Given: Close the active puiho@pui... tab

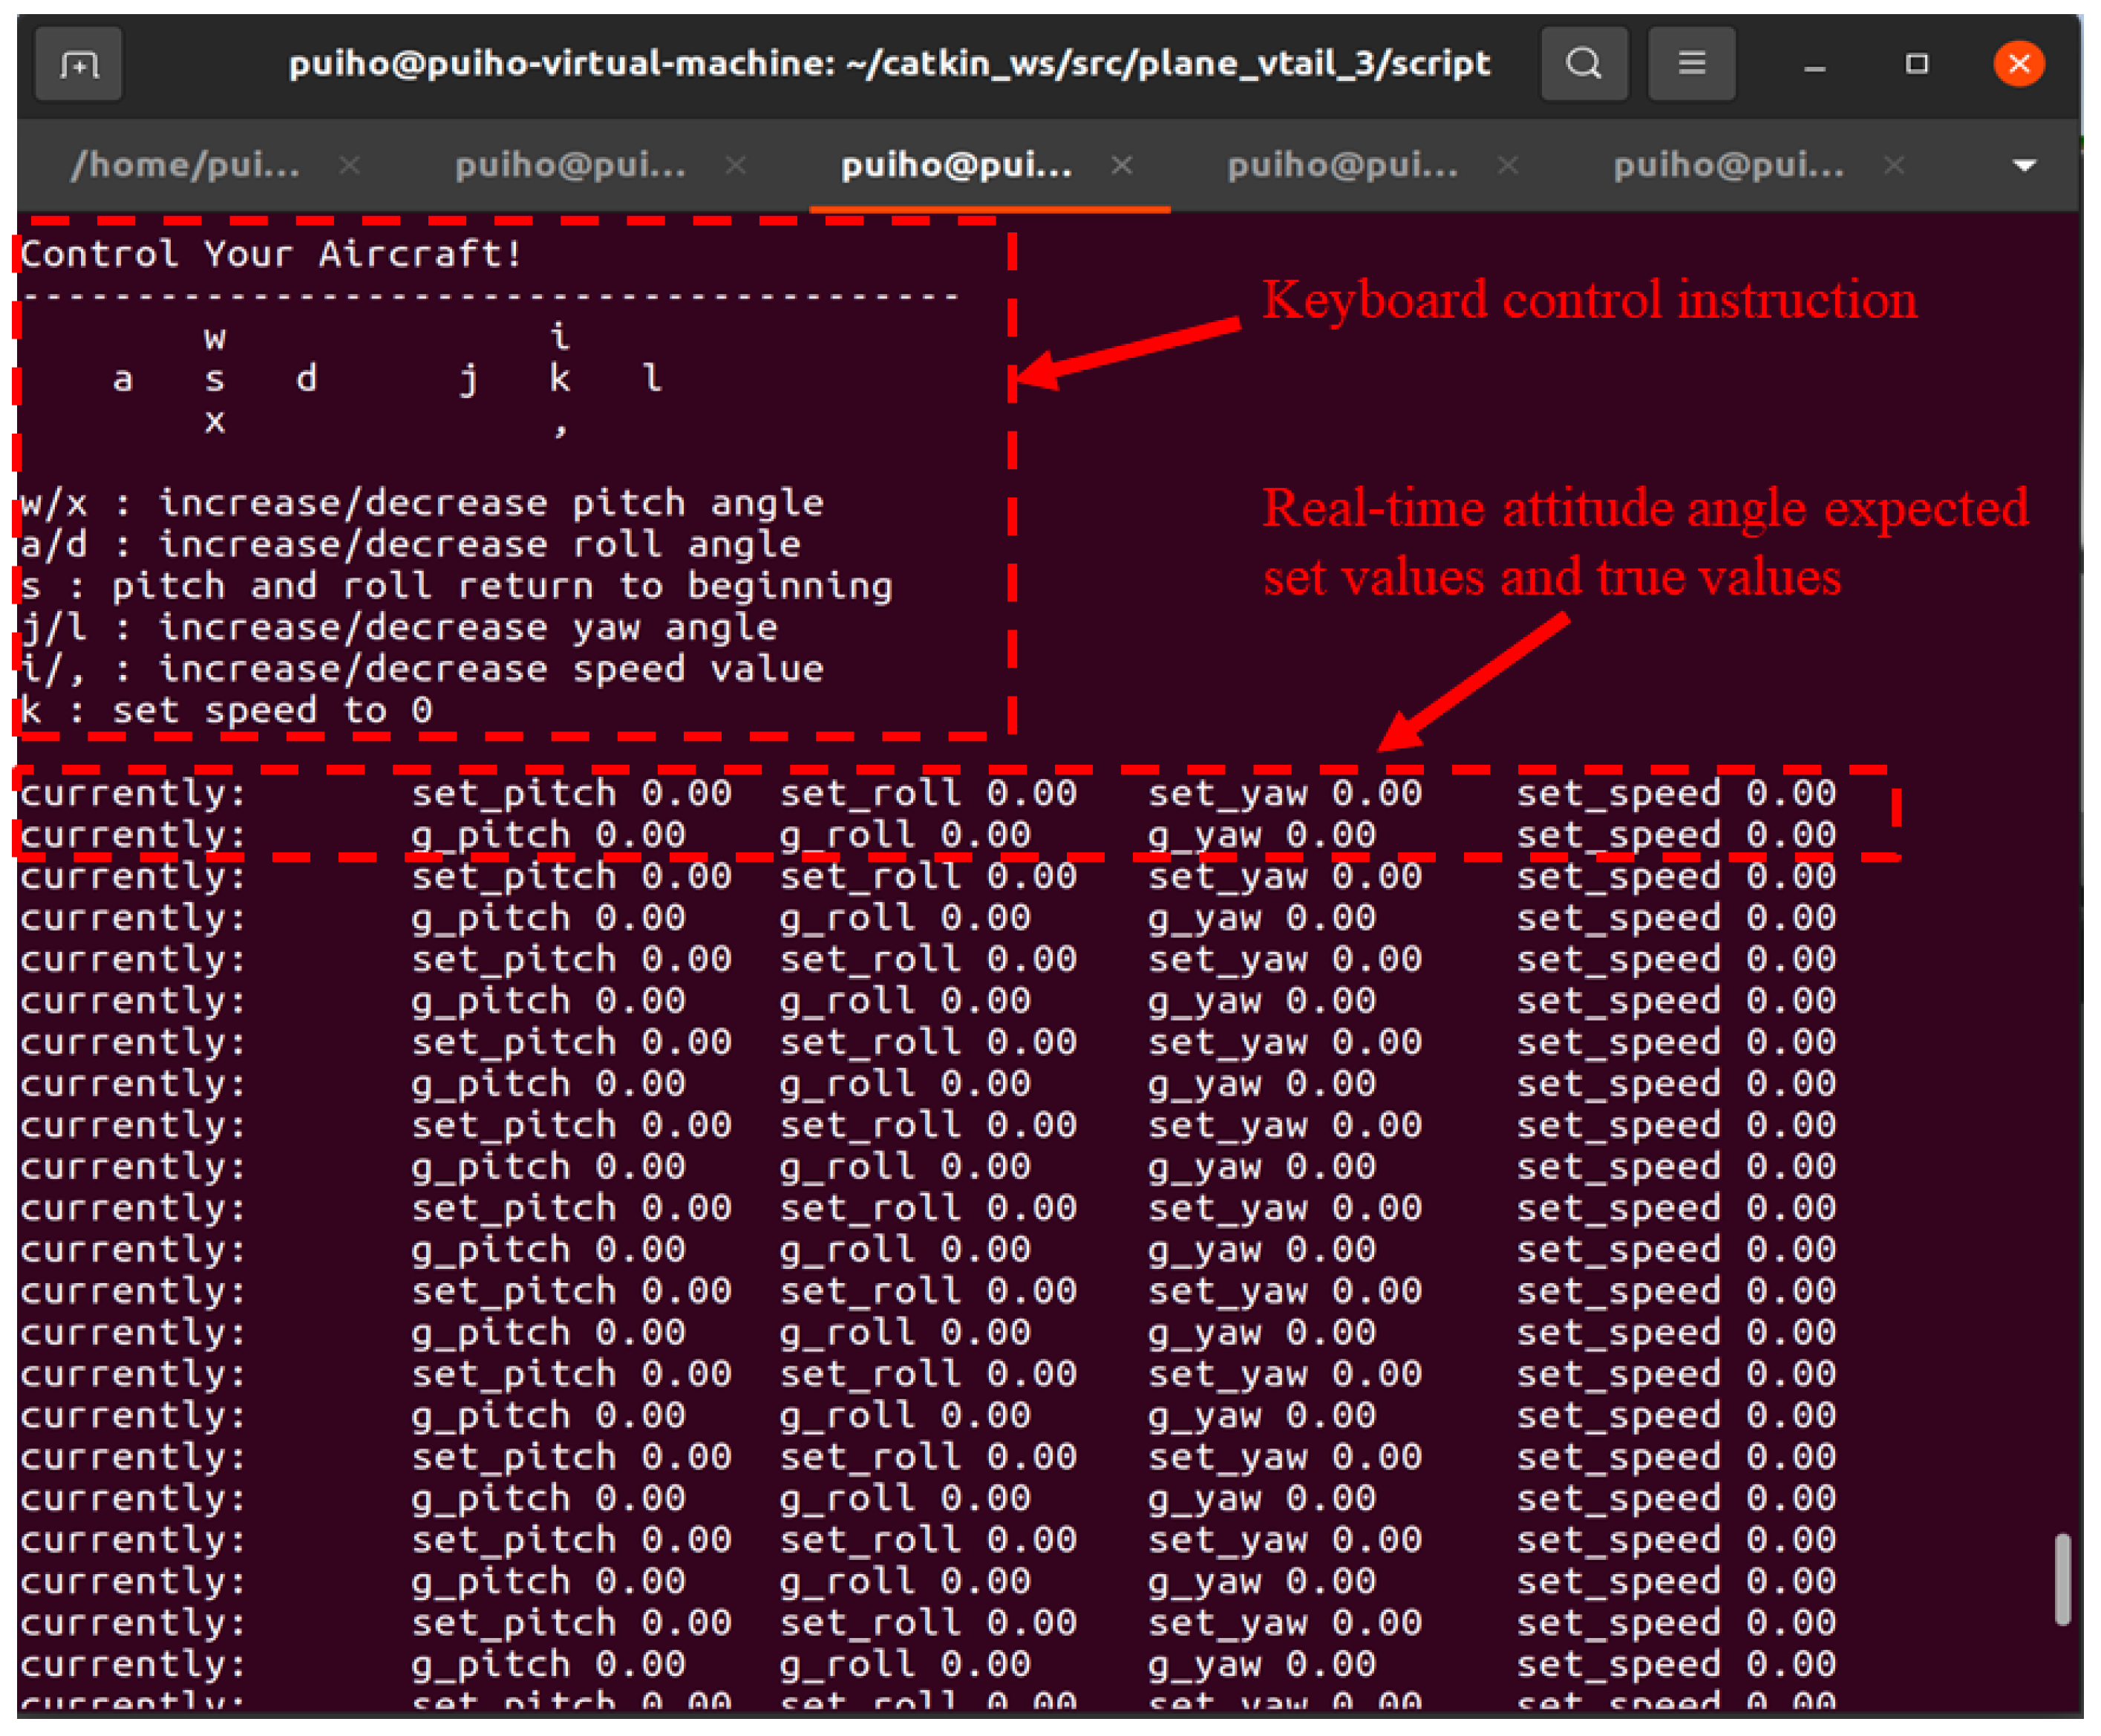Looking at the screenshot, I should point(1122,165).
